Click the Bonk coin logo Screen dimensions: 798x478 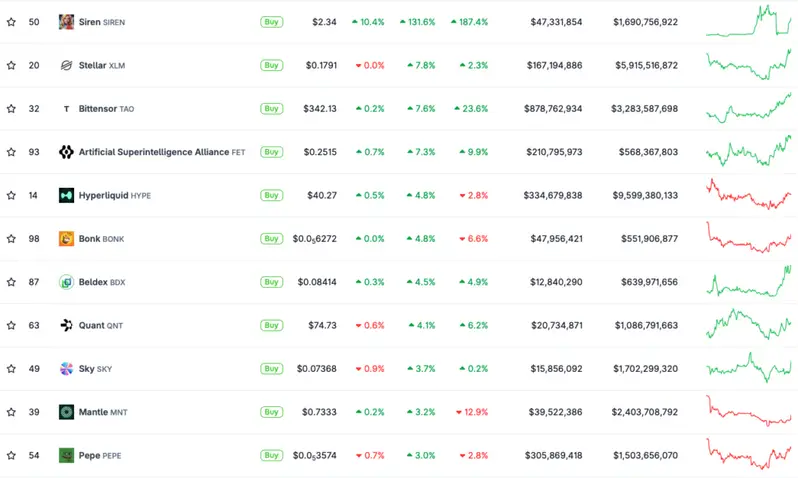pos(66,238)
